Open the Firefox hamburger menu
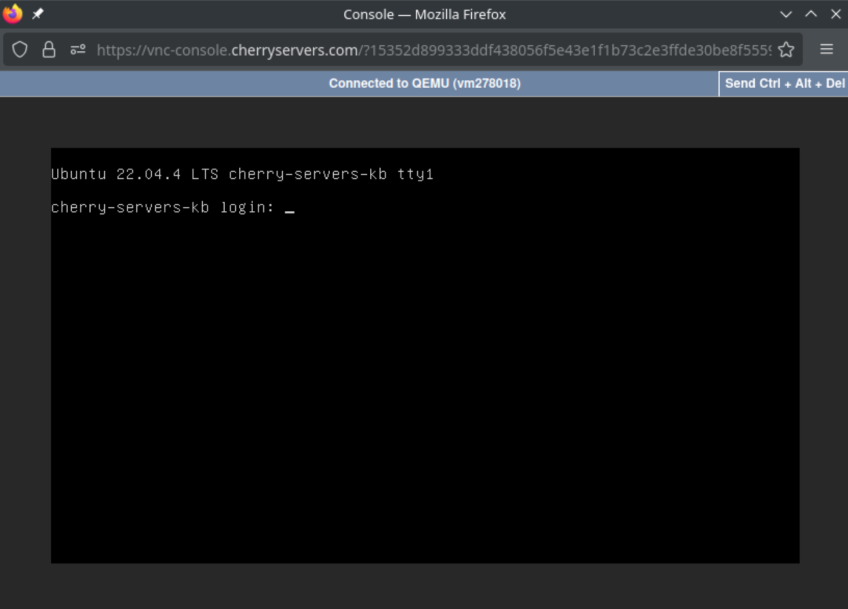 click(x=826, y=49)
